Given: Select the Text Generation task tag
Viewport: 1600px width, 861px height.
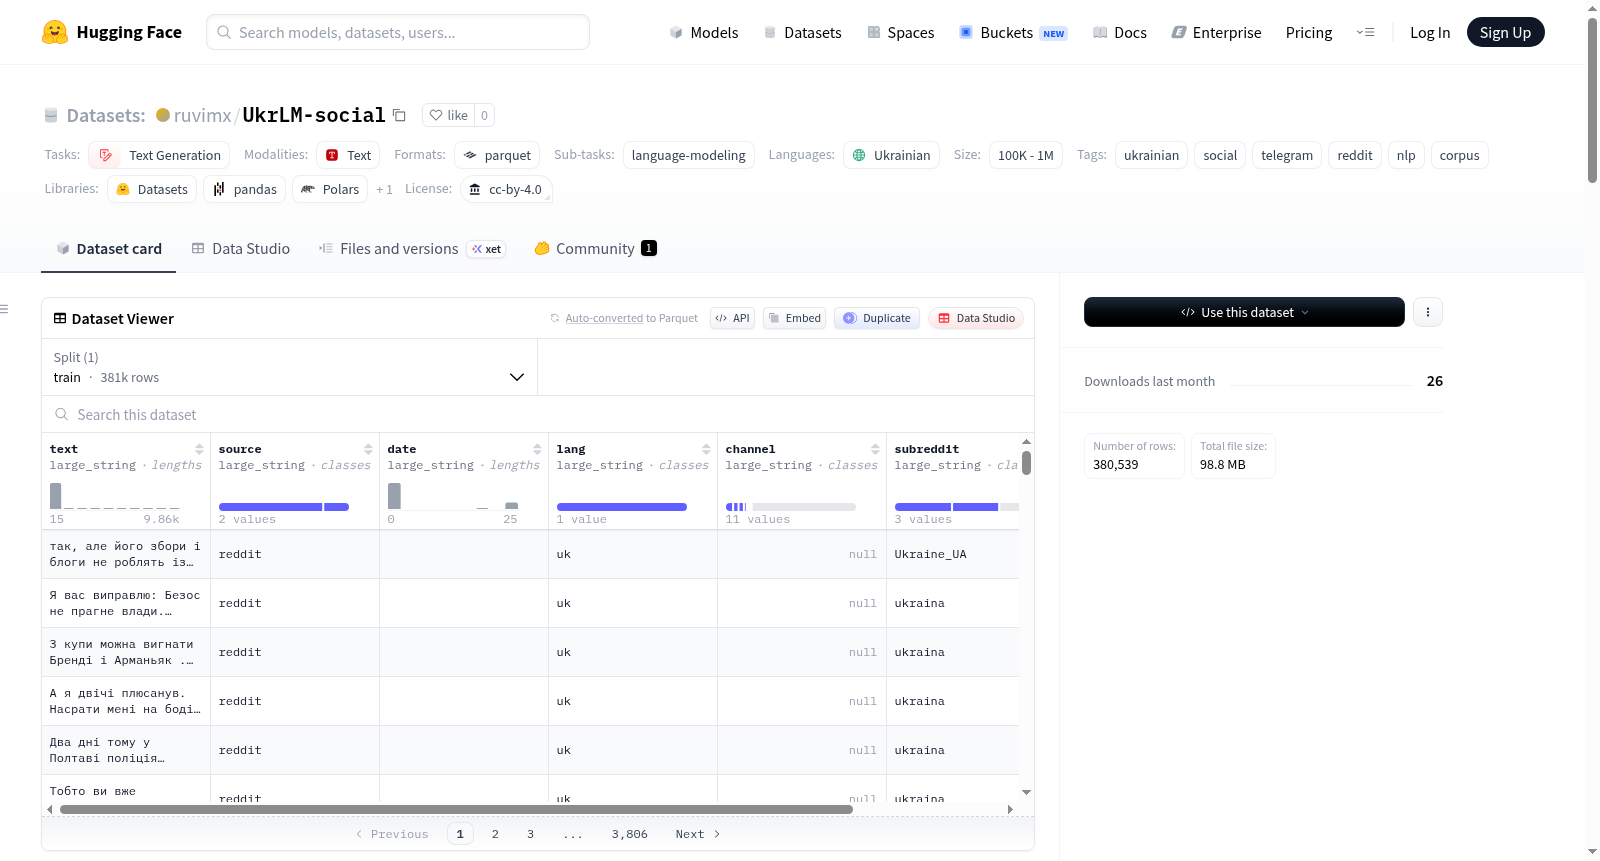Looking at the screenshot, I should pos(159,155).
